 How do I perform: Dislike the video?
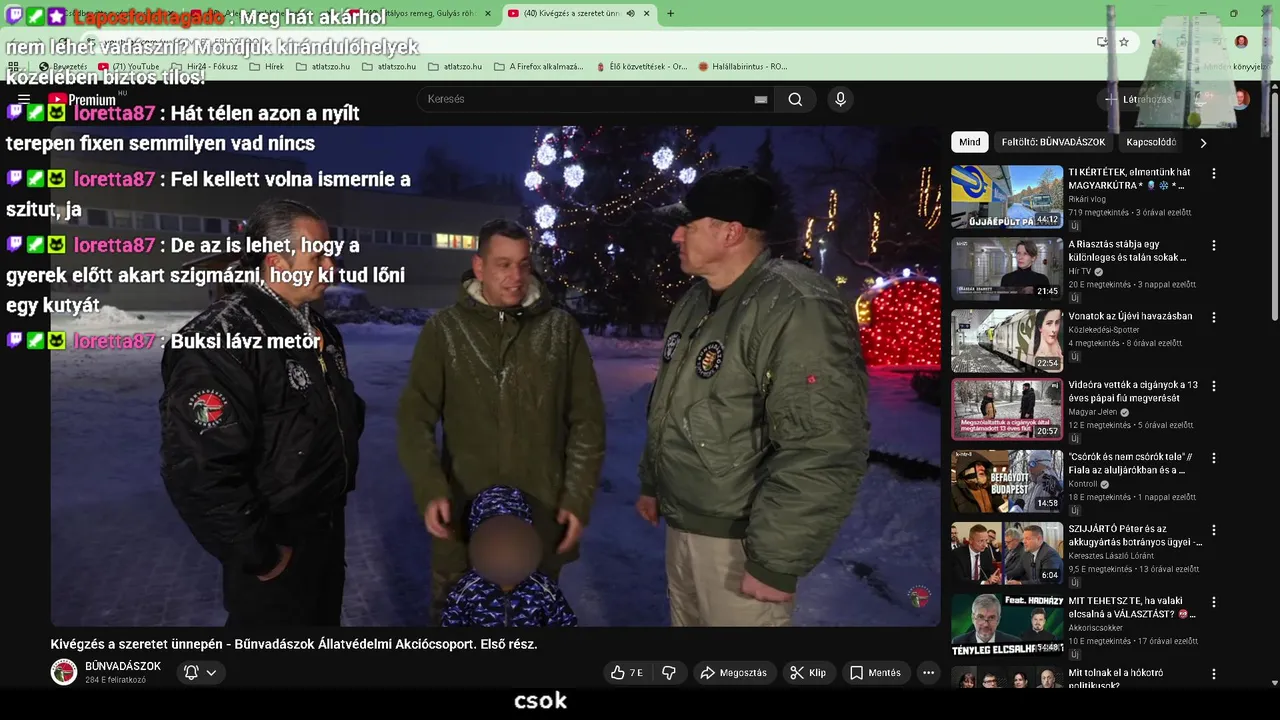[x=669, y=673]
